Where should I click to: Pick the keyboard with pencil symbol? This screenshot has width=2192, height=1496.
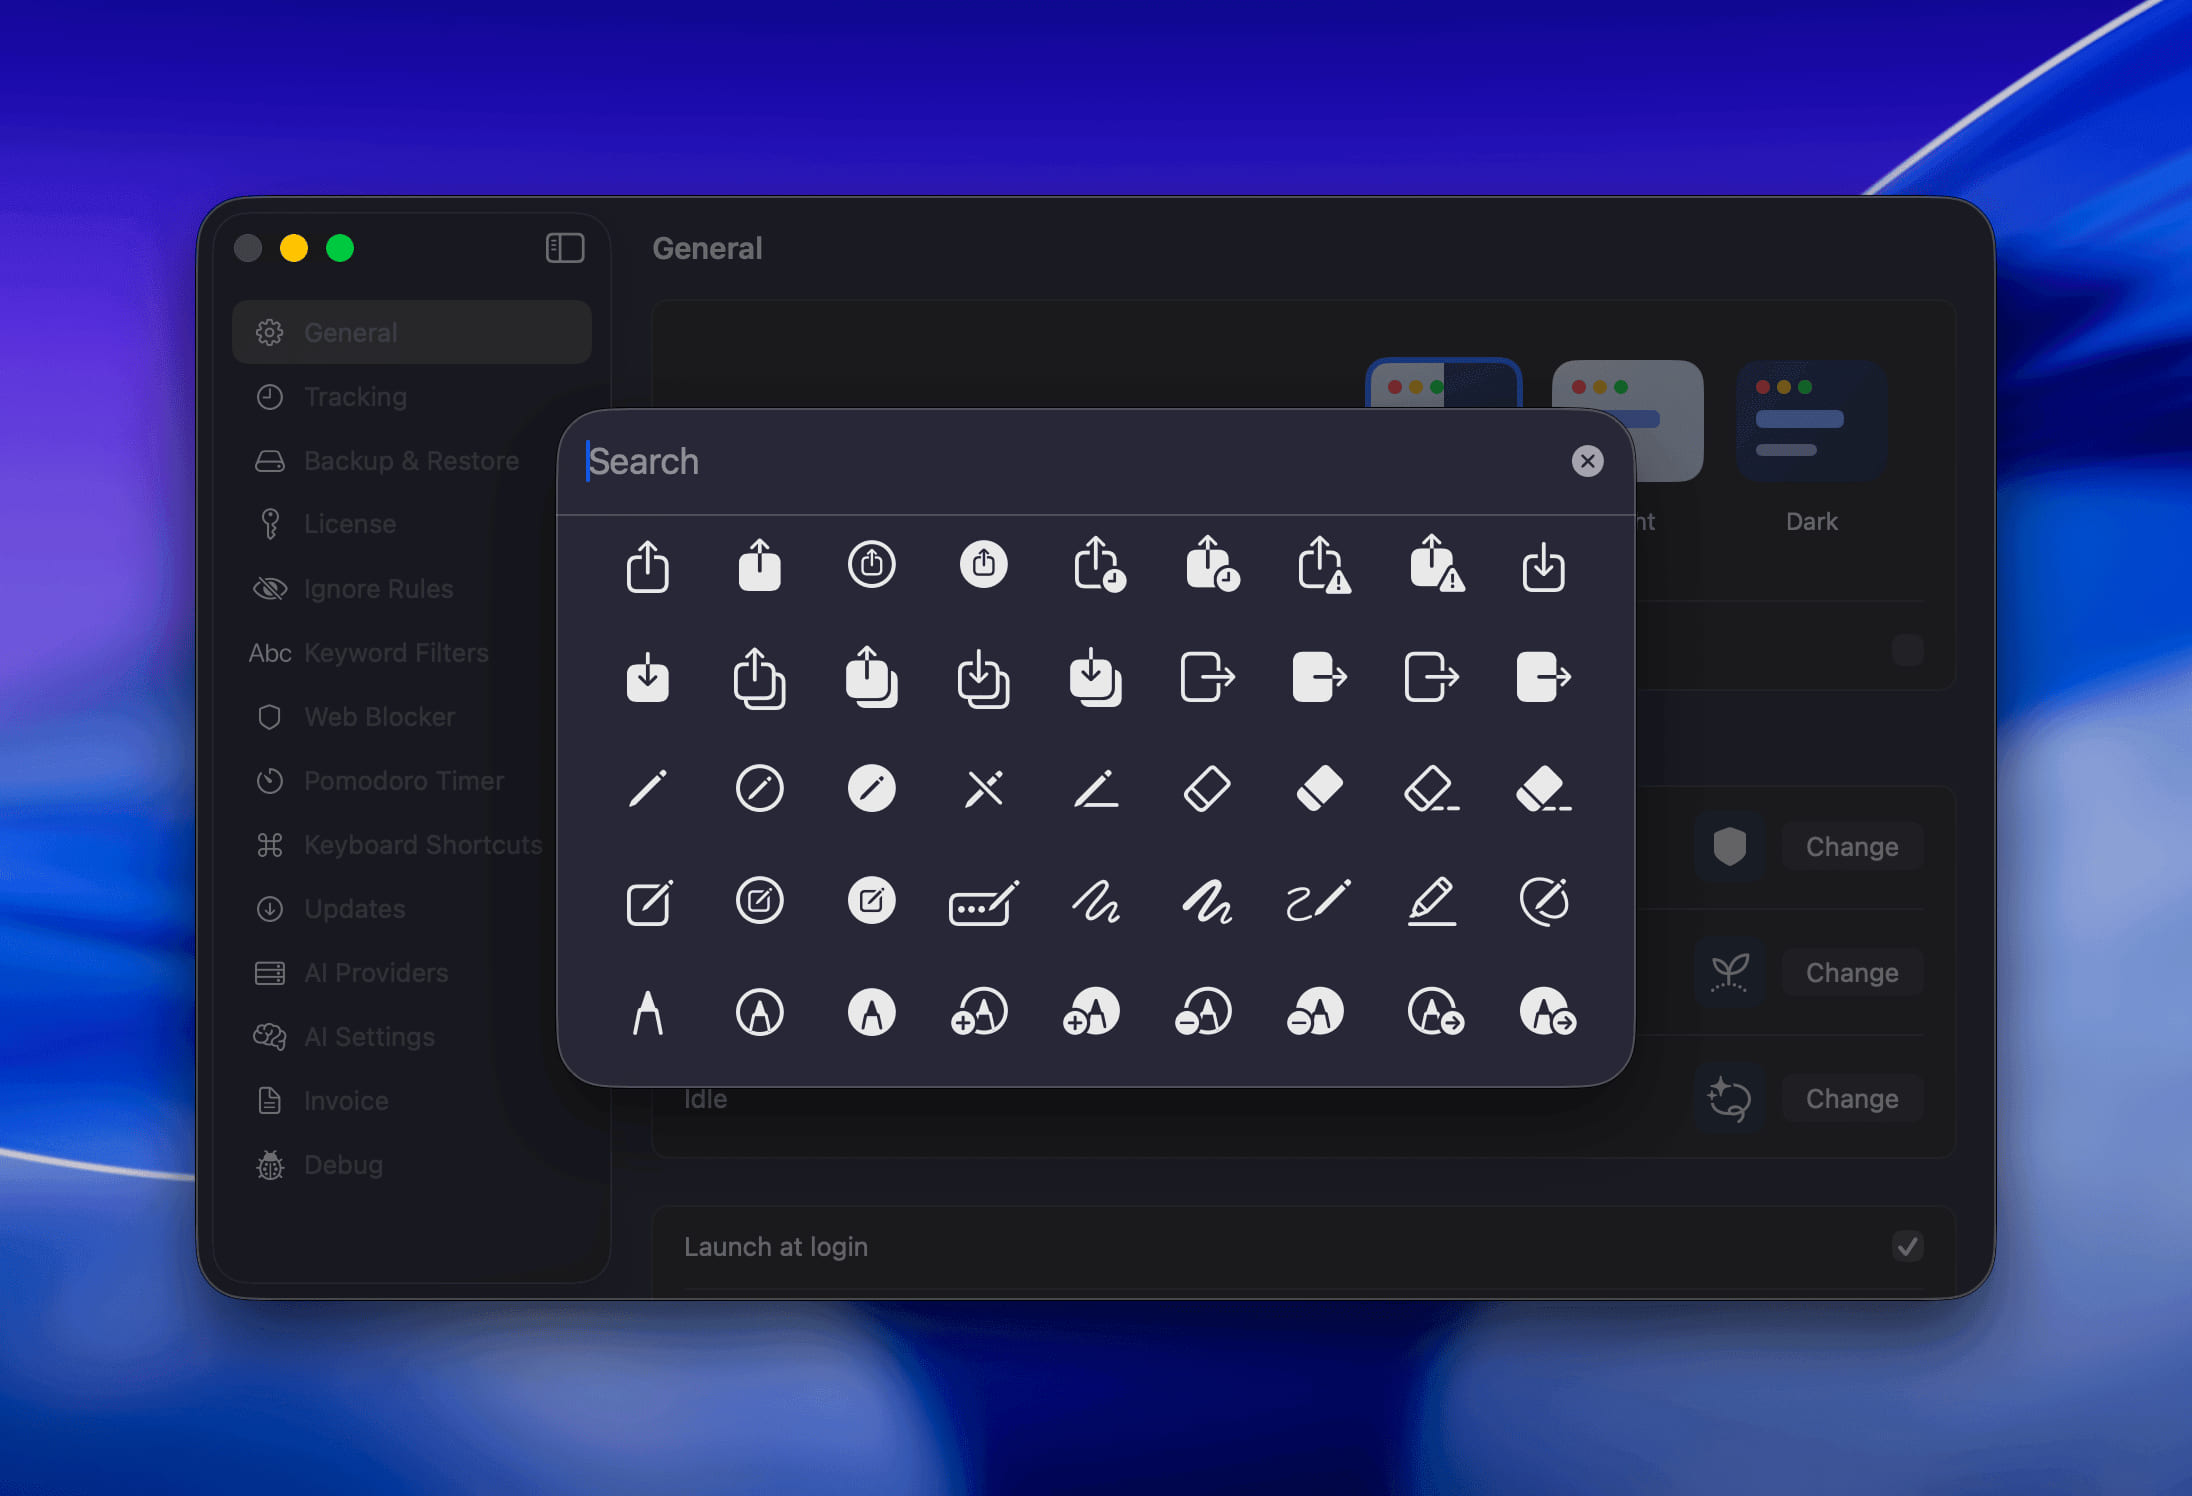coord(983,904)
